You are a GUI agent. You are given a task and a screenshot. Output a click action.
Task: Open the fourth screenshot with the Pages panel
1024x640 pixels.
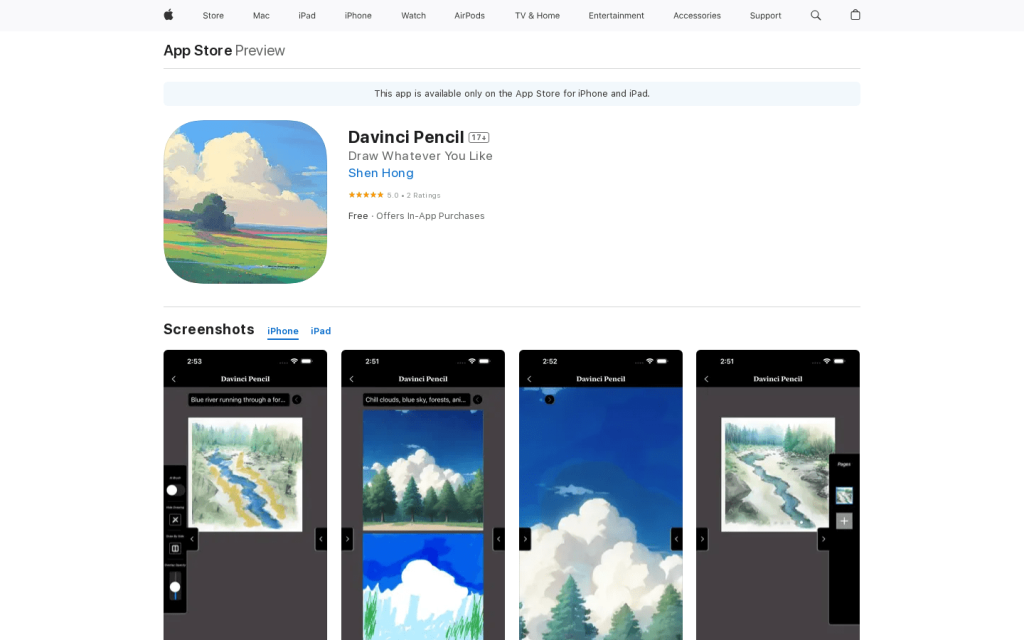click(778, 495)
